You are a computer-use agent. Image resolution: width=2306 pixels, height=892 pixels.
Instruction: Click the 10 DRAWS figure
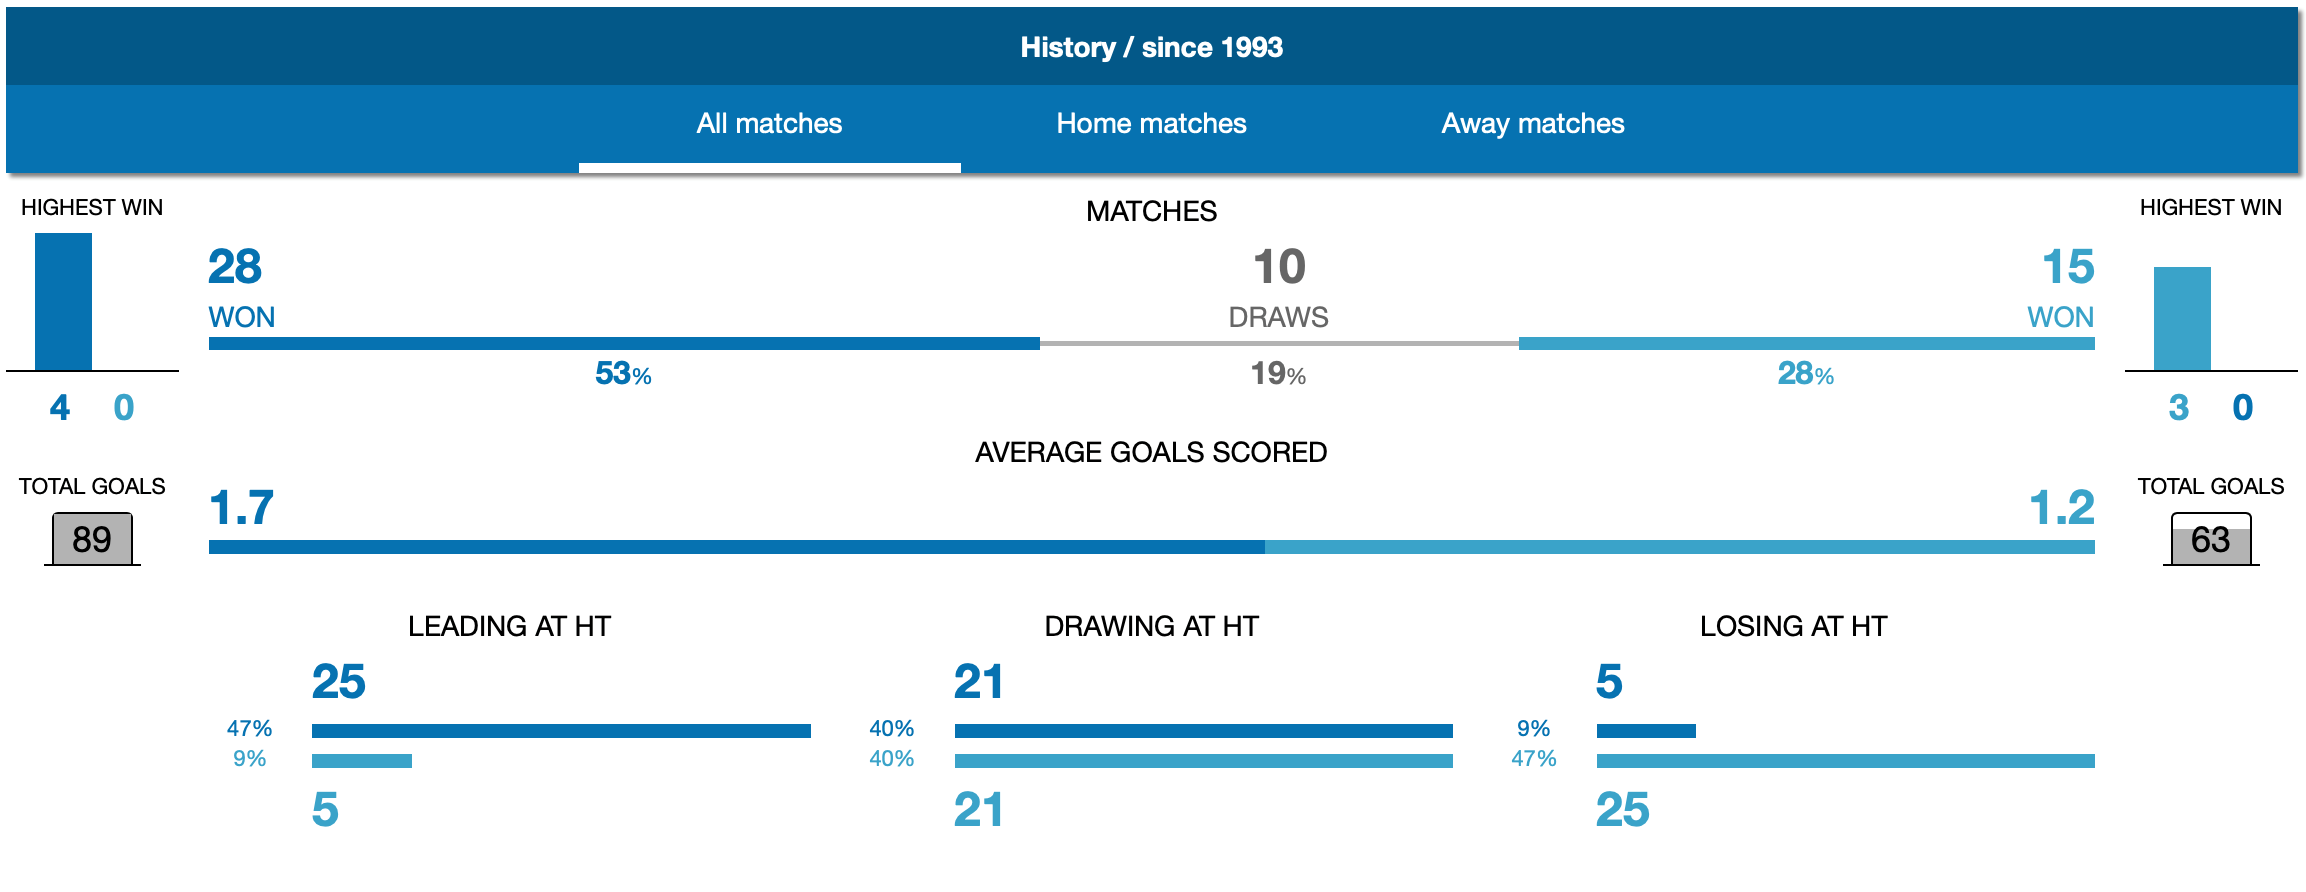pyautogui.click(x=1279, y=288)
